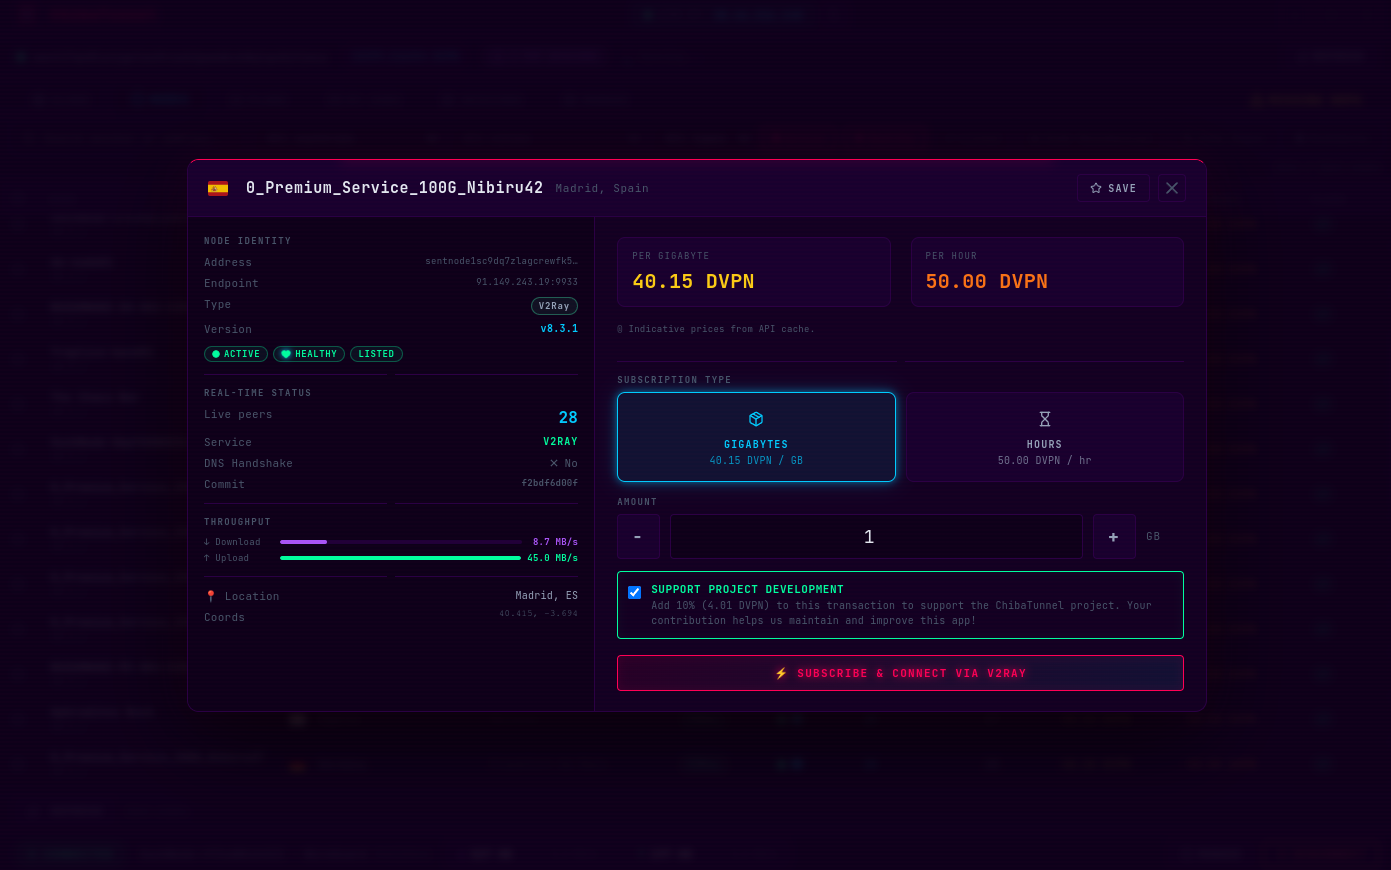Click the V2Ray type badge
1391x870 pixels.
[554, 306]
